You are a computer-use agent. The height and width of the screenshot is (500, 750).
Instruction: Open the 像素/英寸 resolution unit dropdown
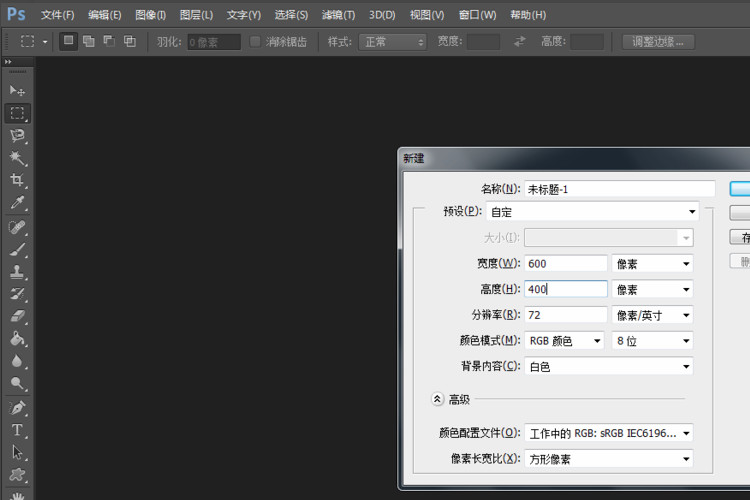(652, 315)
